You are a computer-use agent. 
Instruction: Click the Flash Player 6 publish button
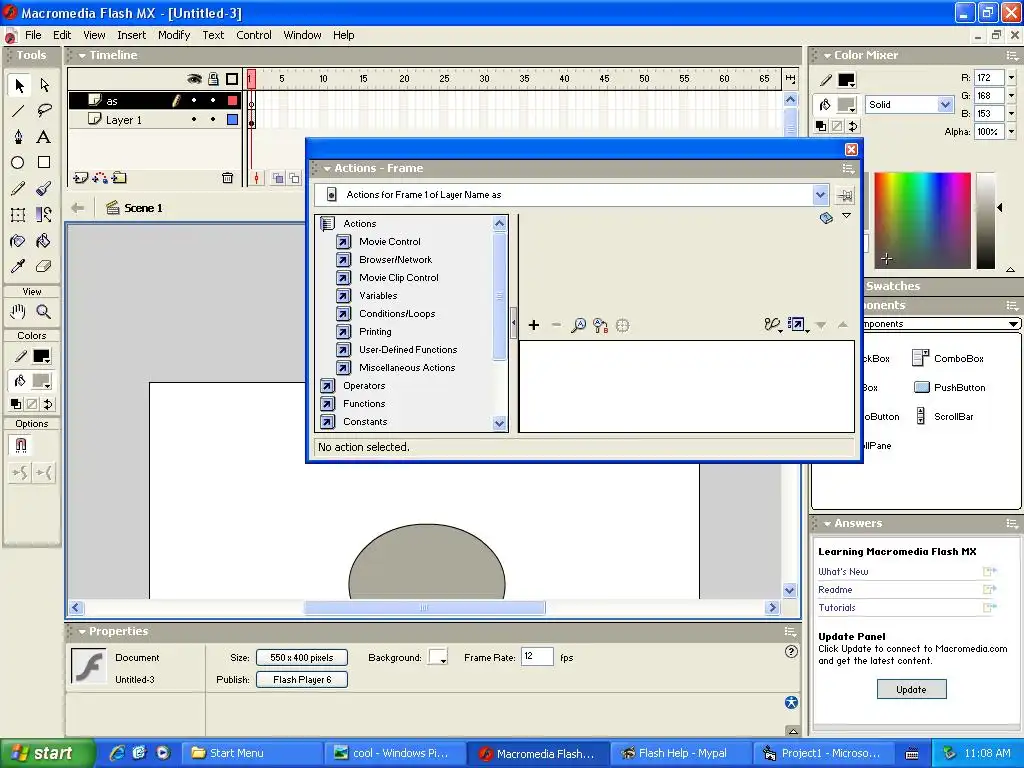(x=302, y=680)
